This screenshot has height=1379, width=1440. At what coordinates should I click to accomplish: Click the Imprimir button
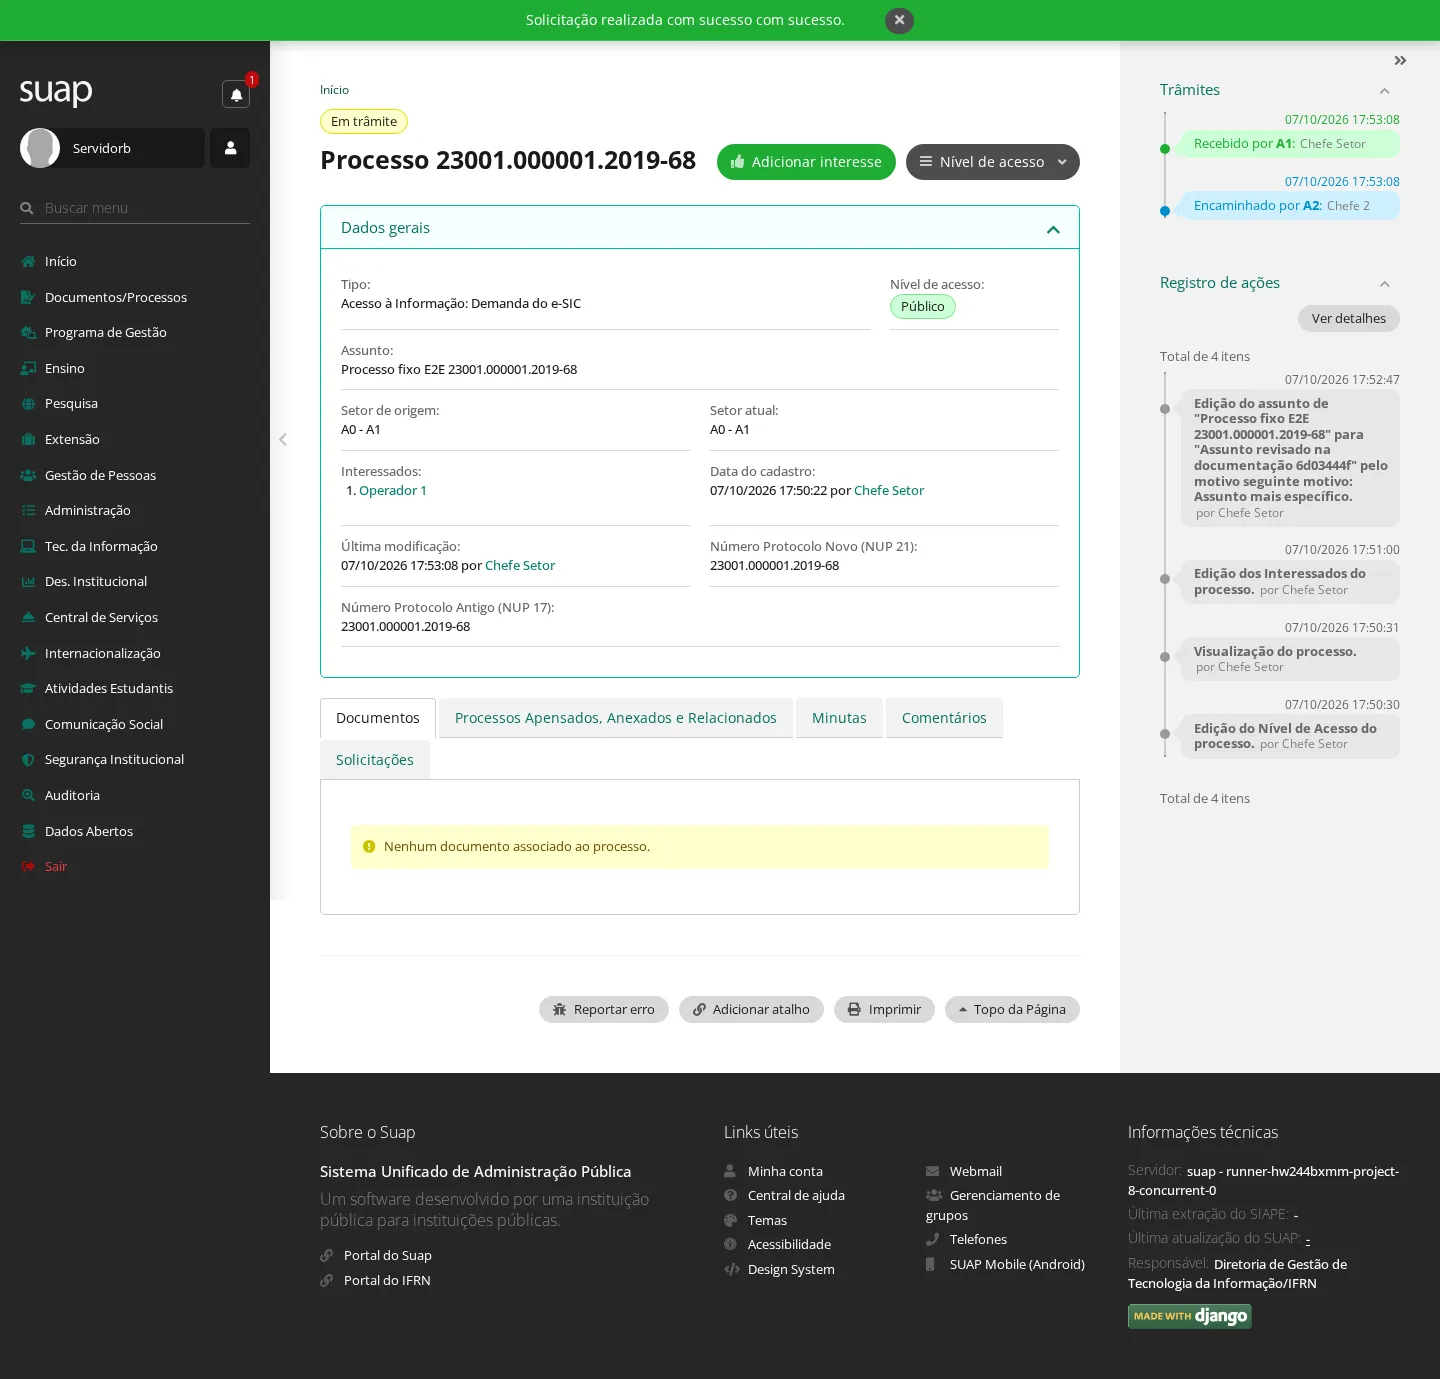(884, 1010)
